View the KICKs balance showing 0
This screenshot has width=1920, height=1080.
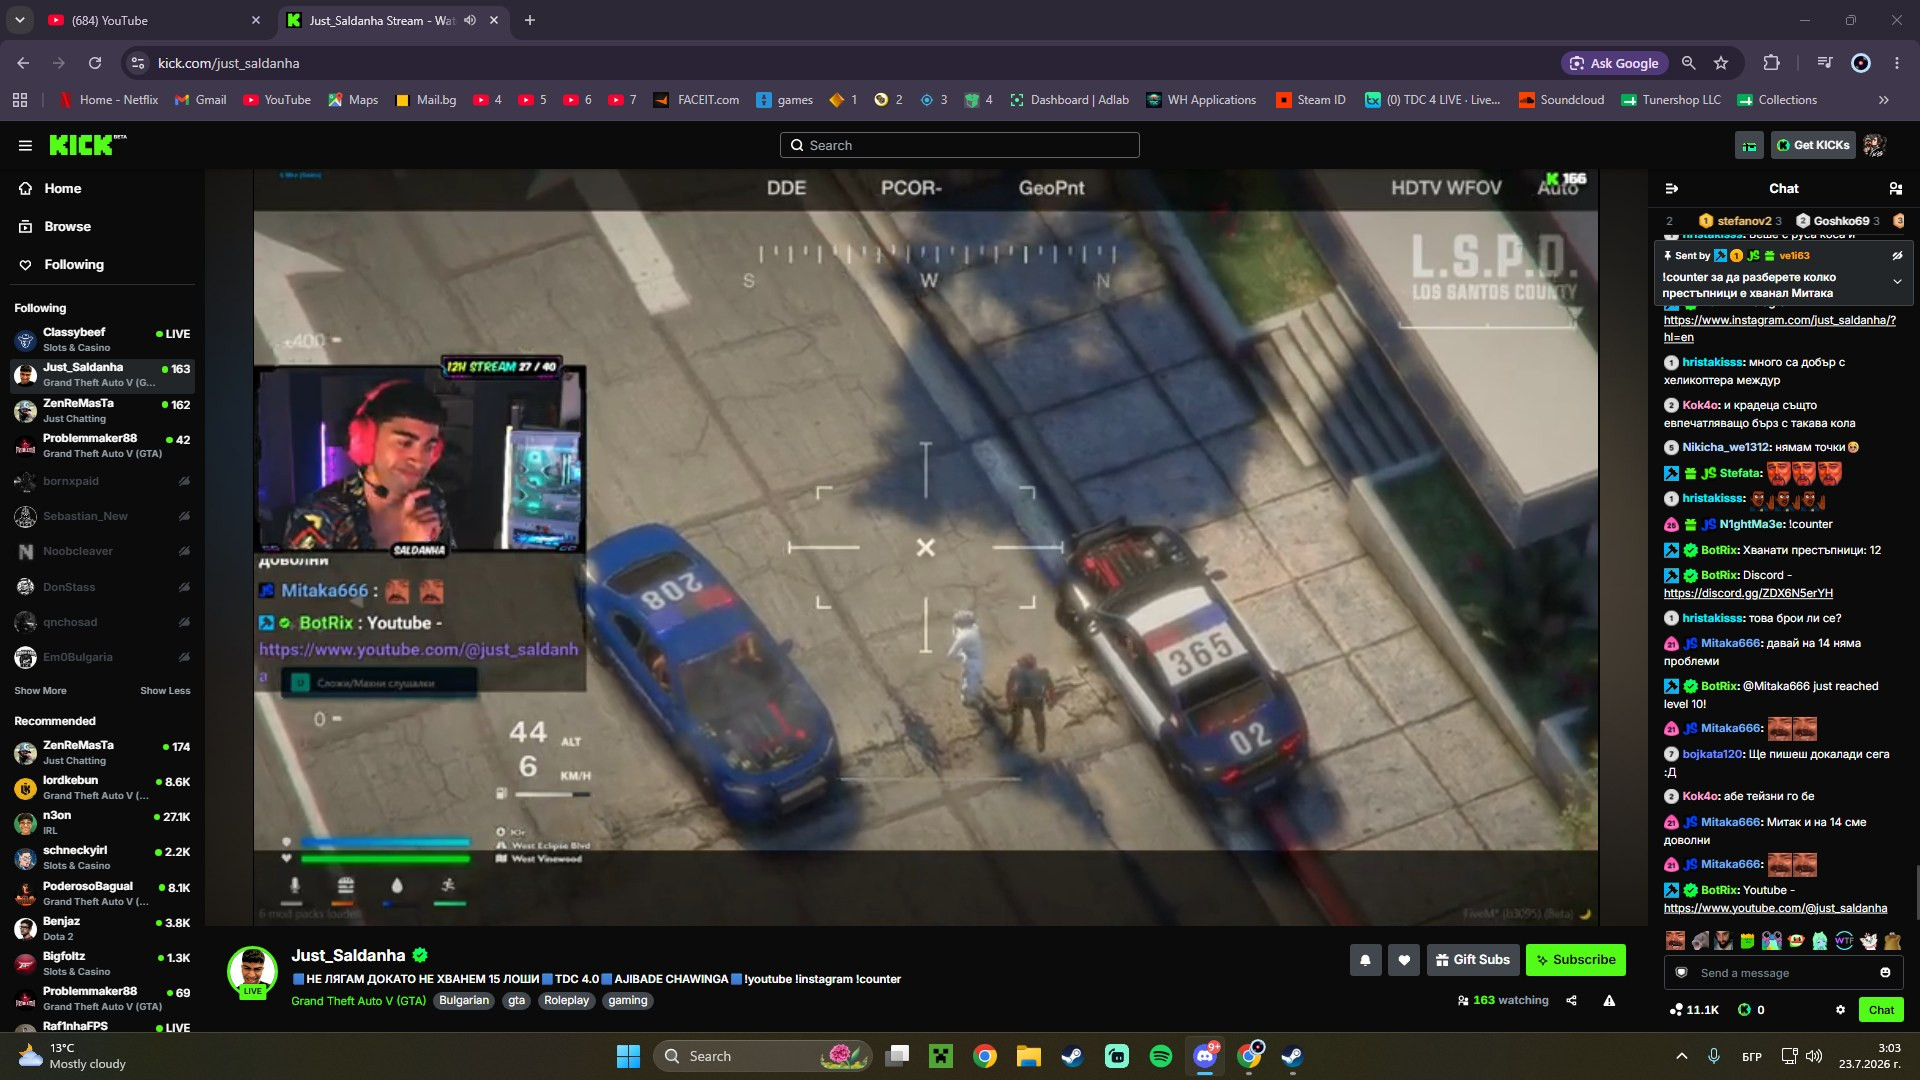point(1751,1010)
